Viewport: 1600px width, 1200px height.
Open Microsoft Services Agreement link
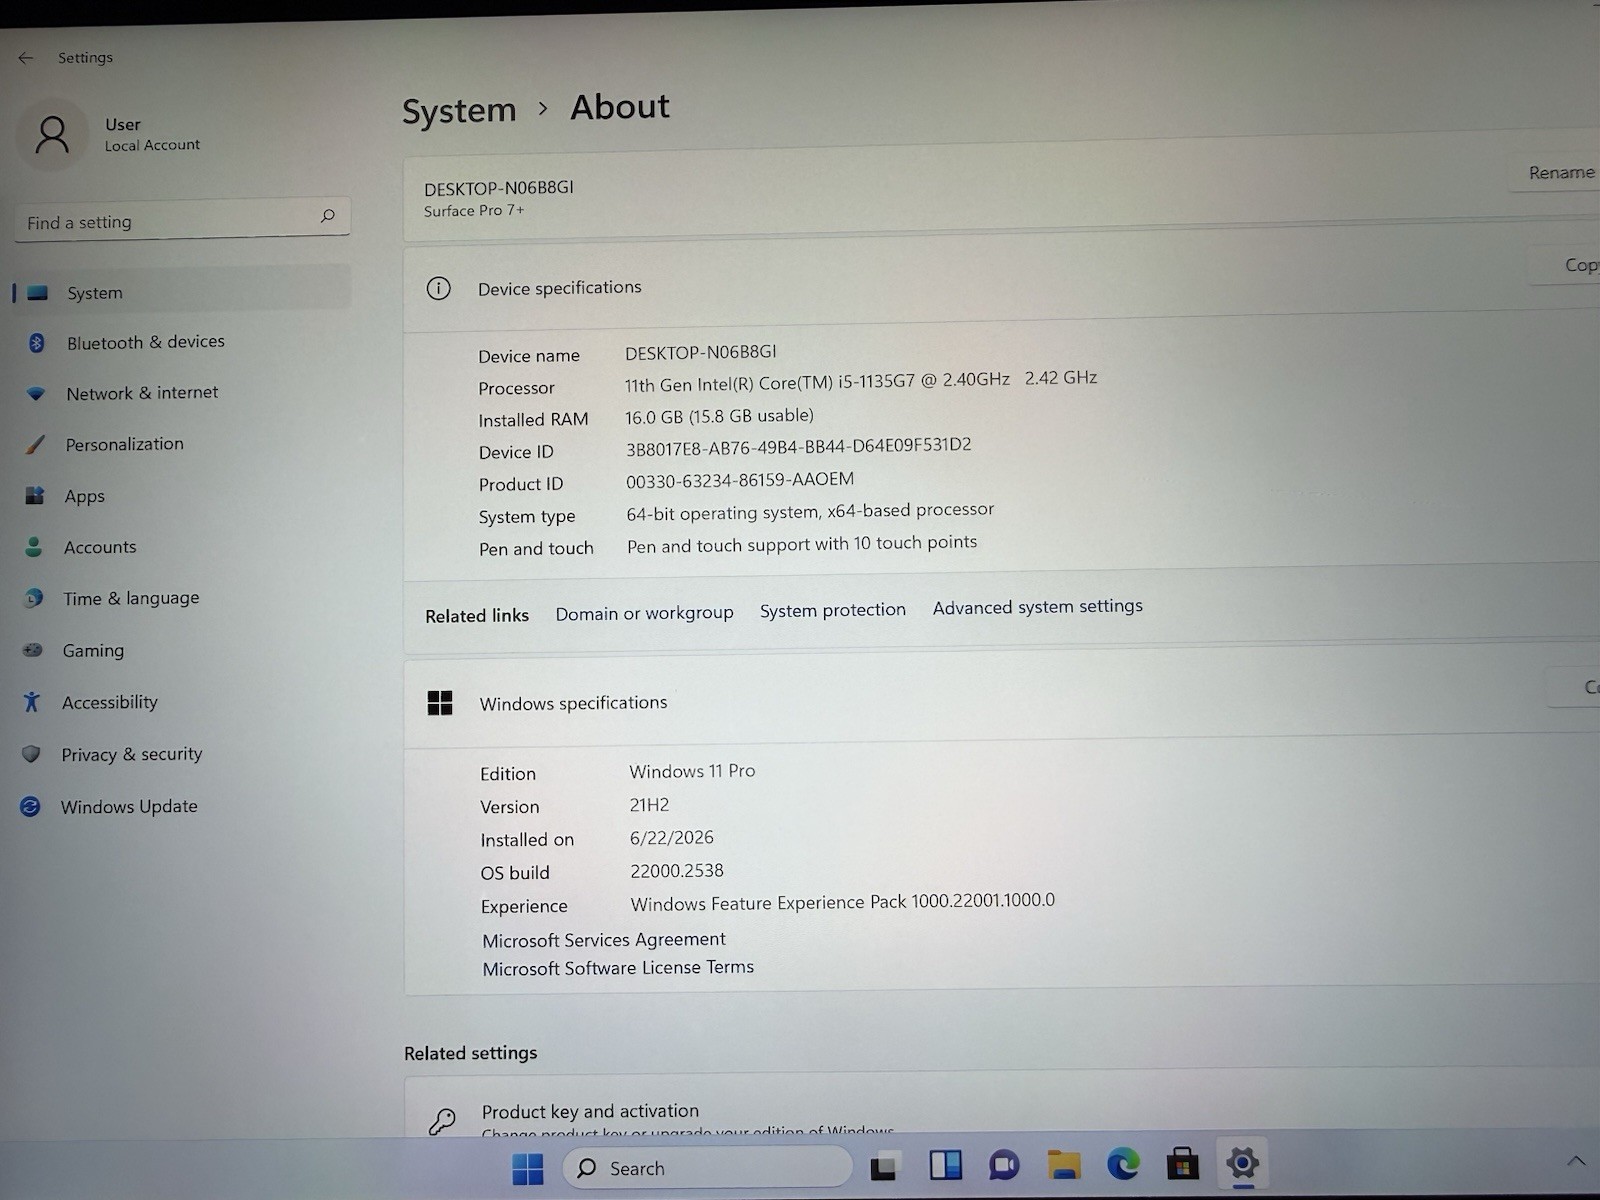click(x=604, y=940)
